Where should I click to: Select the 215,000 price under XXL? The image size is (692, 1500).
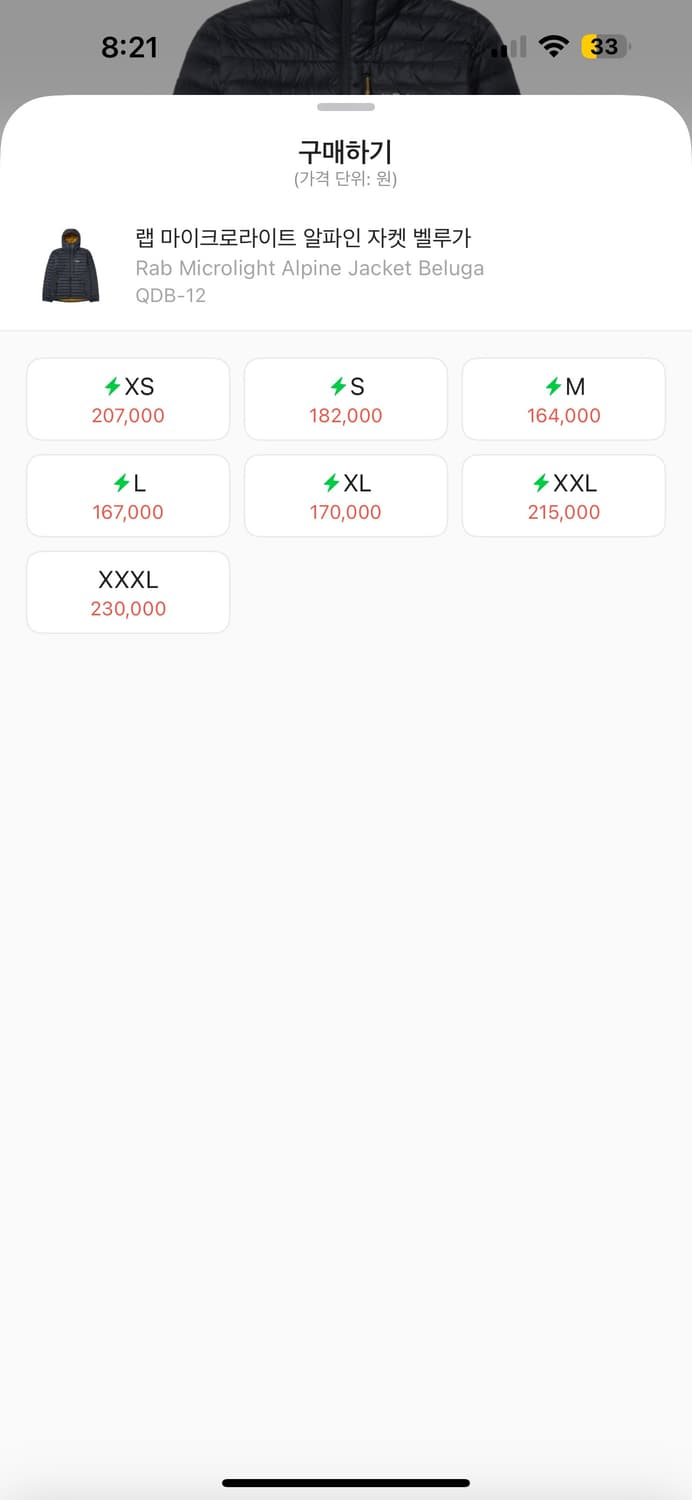(x=564, y=512)
